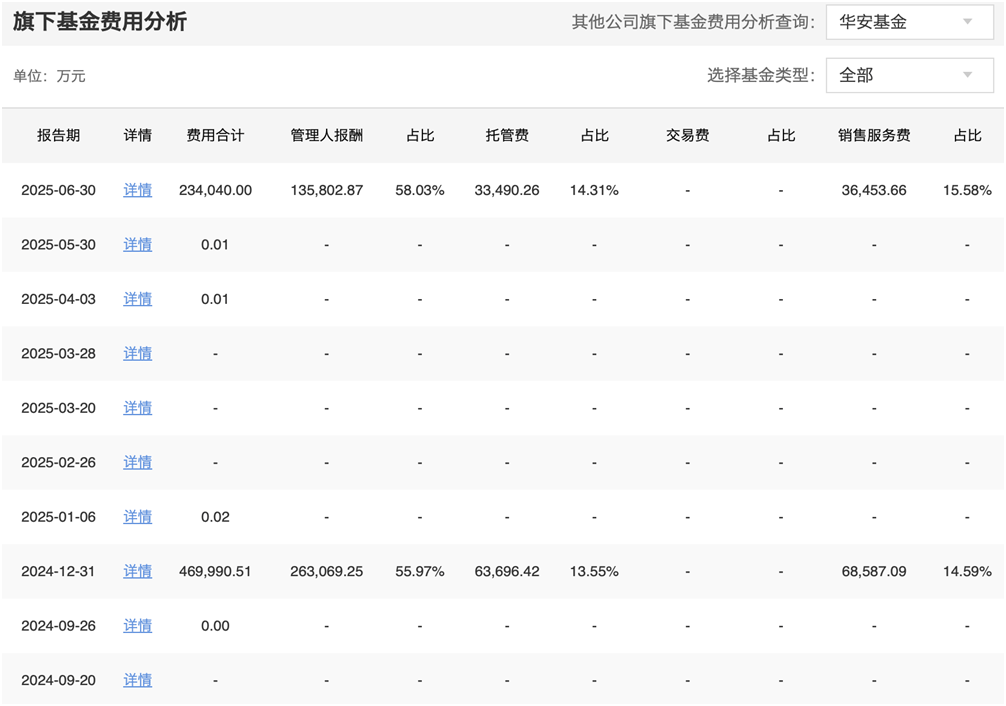Open 详情 link for 2025-06-30
Viewport: 1006px width, 706px height.
click(x=138, y=190)
